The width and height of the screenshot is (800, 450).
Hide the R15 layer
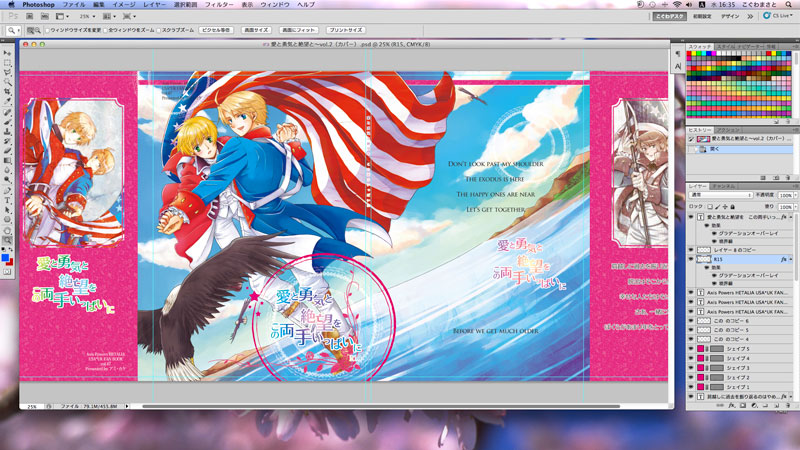pos(690,259)
